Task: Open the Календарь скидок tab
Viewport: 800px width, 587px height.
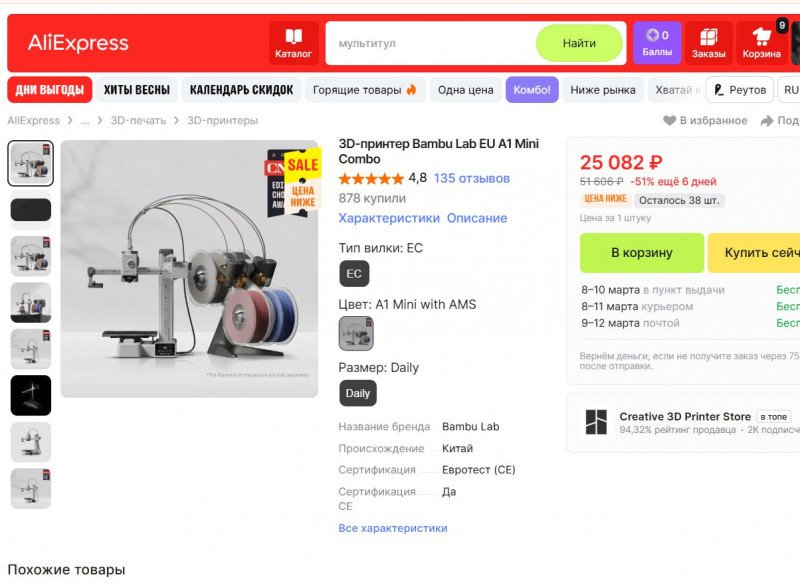Action: tap(241, 90)
